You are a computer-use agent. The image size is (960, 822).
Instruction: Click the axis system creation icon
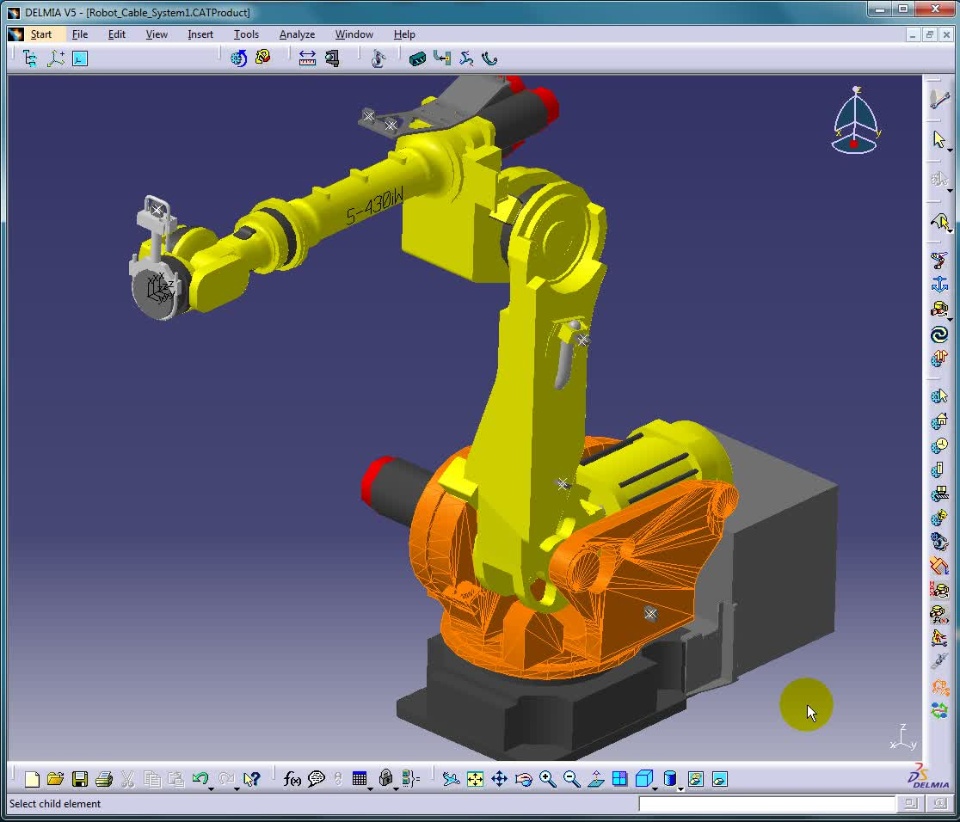pyautogui.click(x=55, y=58)
